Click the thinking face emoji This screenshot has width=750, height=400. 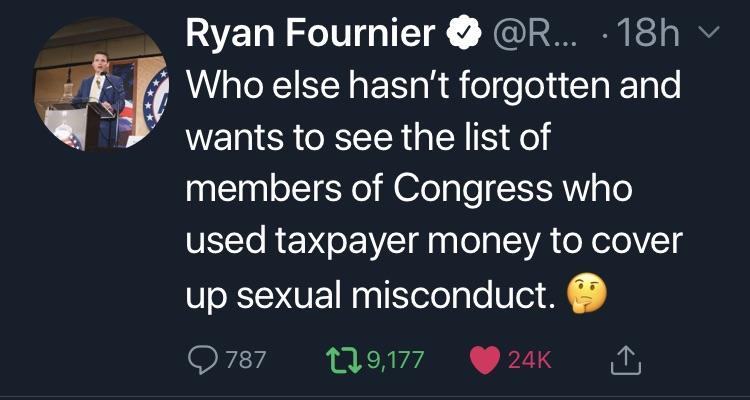[x=588, y=296]
